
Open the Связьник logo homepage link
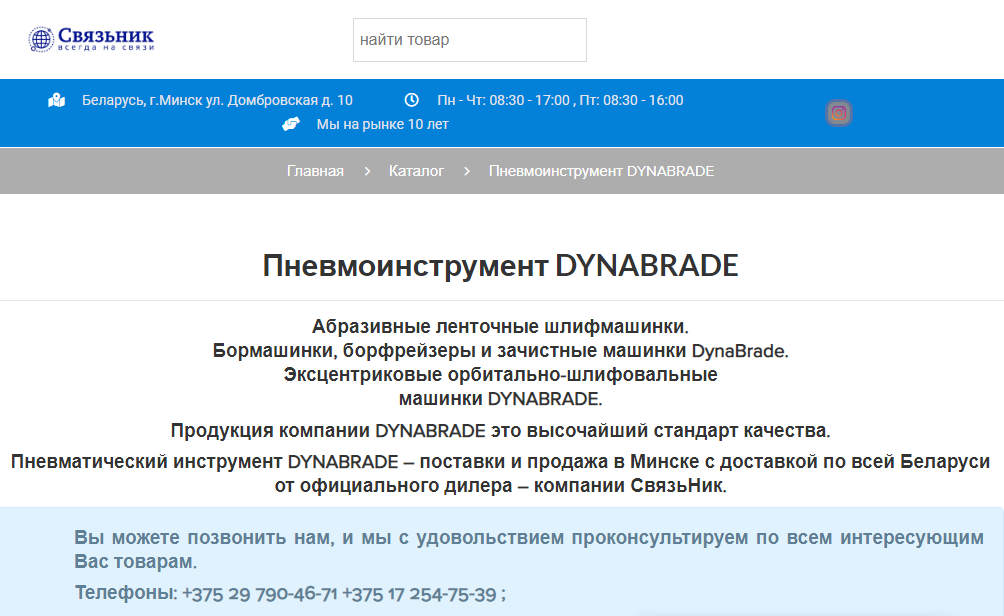(91, 39)
